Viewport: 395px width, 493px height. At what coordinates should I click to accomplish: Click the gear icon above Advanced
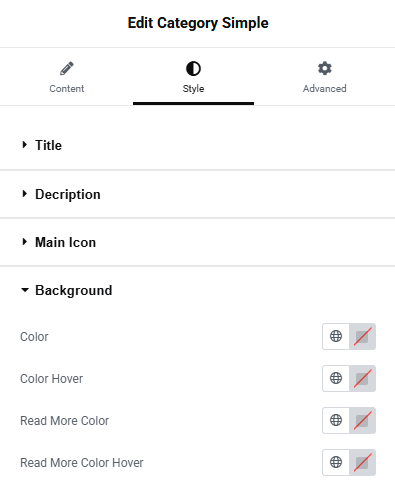(x=325, y=68)
